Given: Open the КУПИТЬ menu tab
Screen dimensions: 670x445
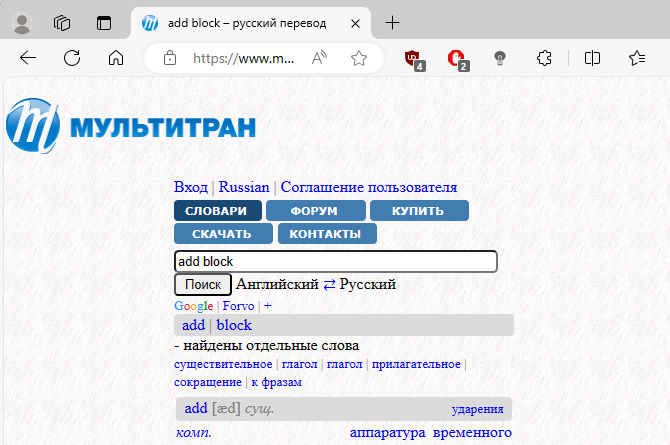Looking at the screenshot, I should coord(419,211).
